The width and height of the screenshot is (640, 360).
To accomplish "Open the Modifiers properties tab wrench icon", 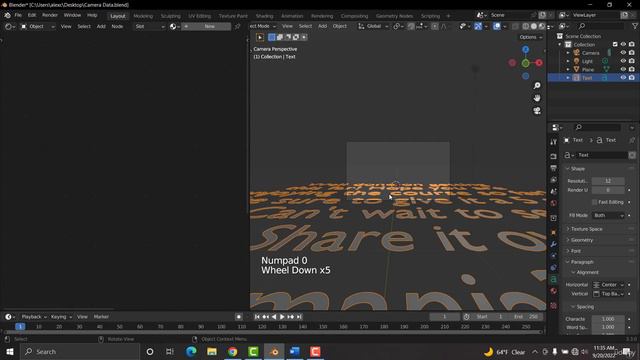I will pos(553,244).
